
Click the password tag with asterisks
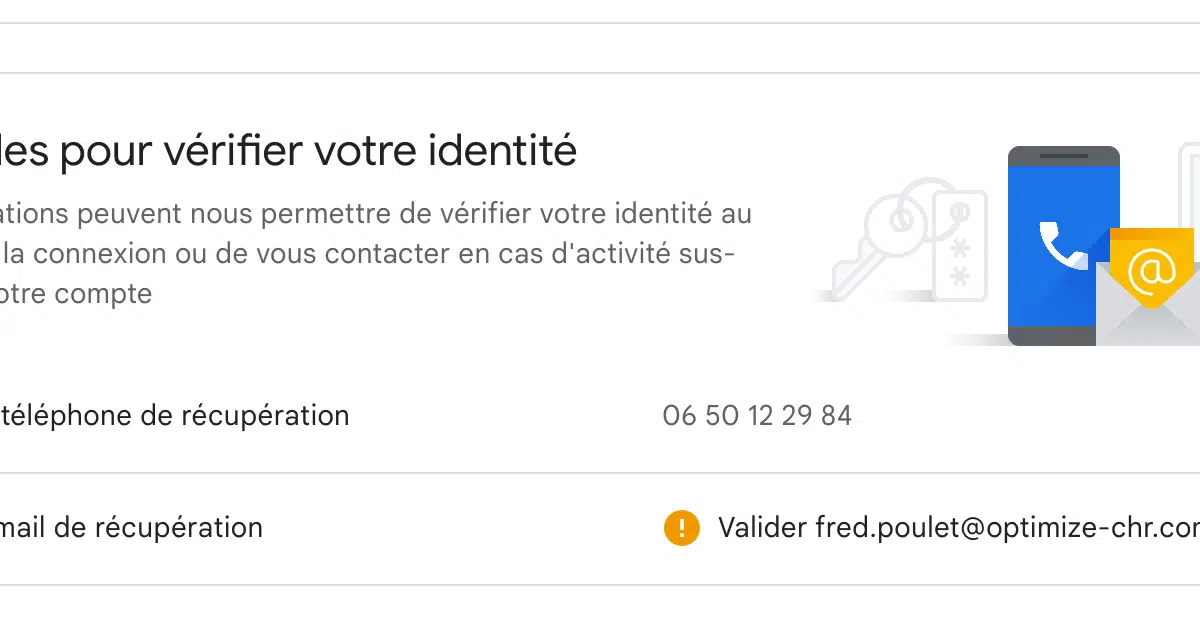tap(959, 245)
